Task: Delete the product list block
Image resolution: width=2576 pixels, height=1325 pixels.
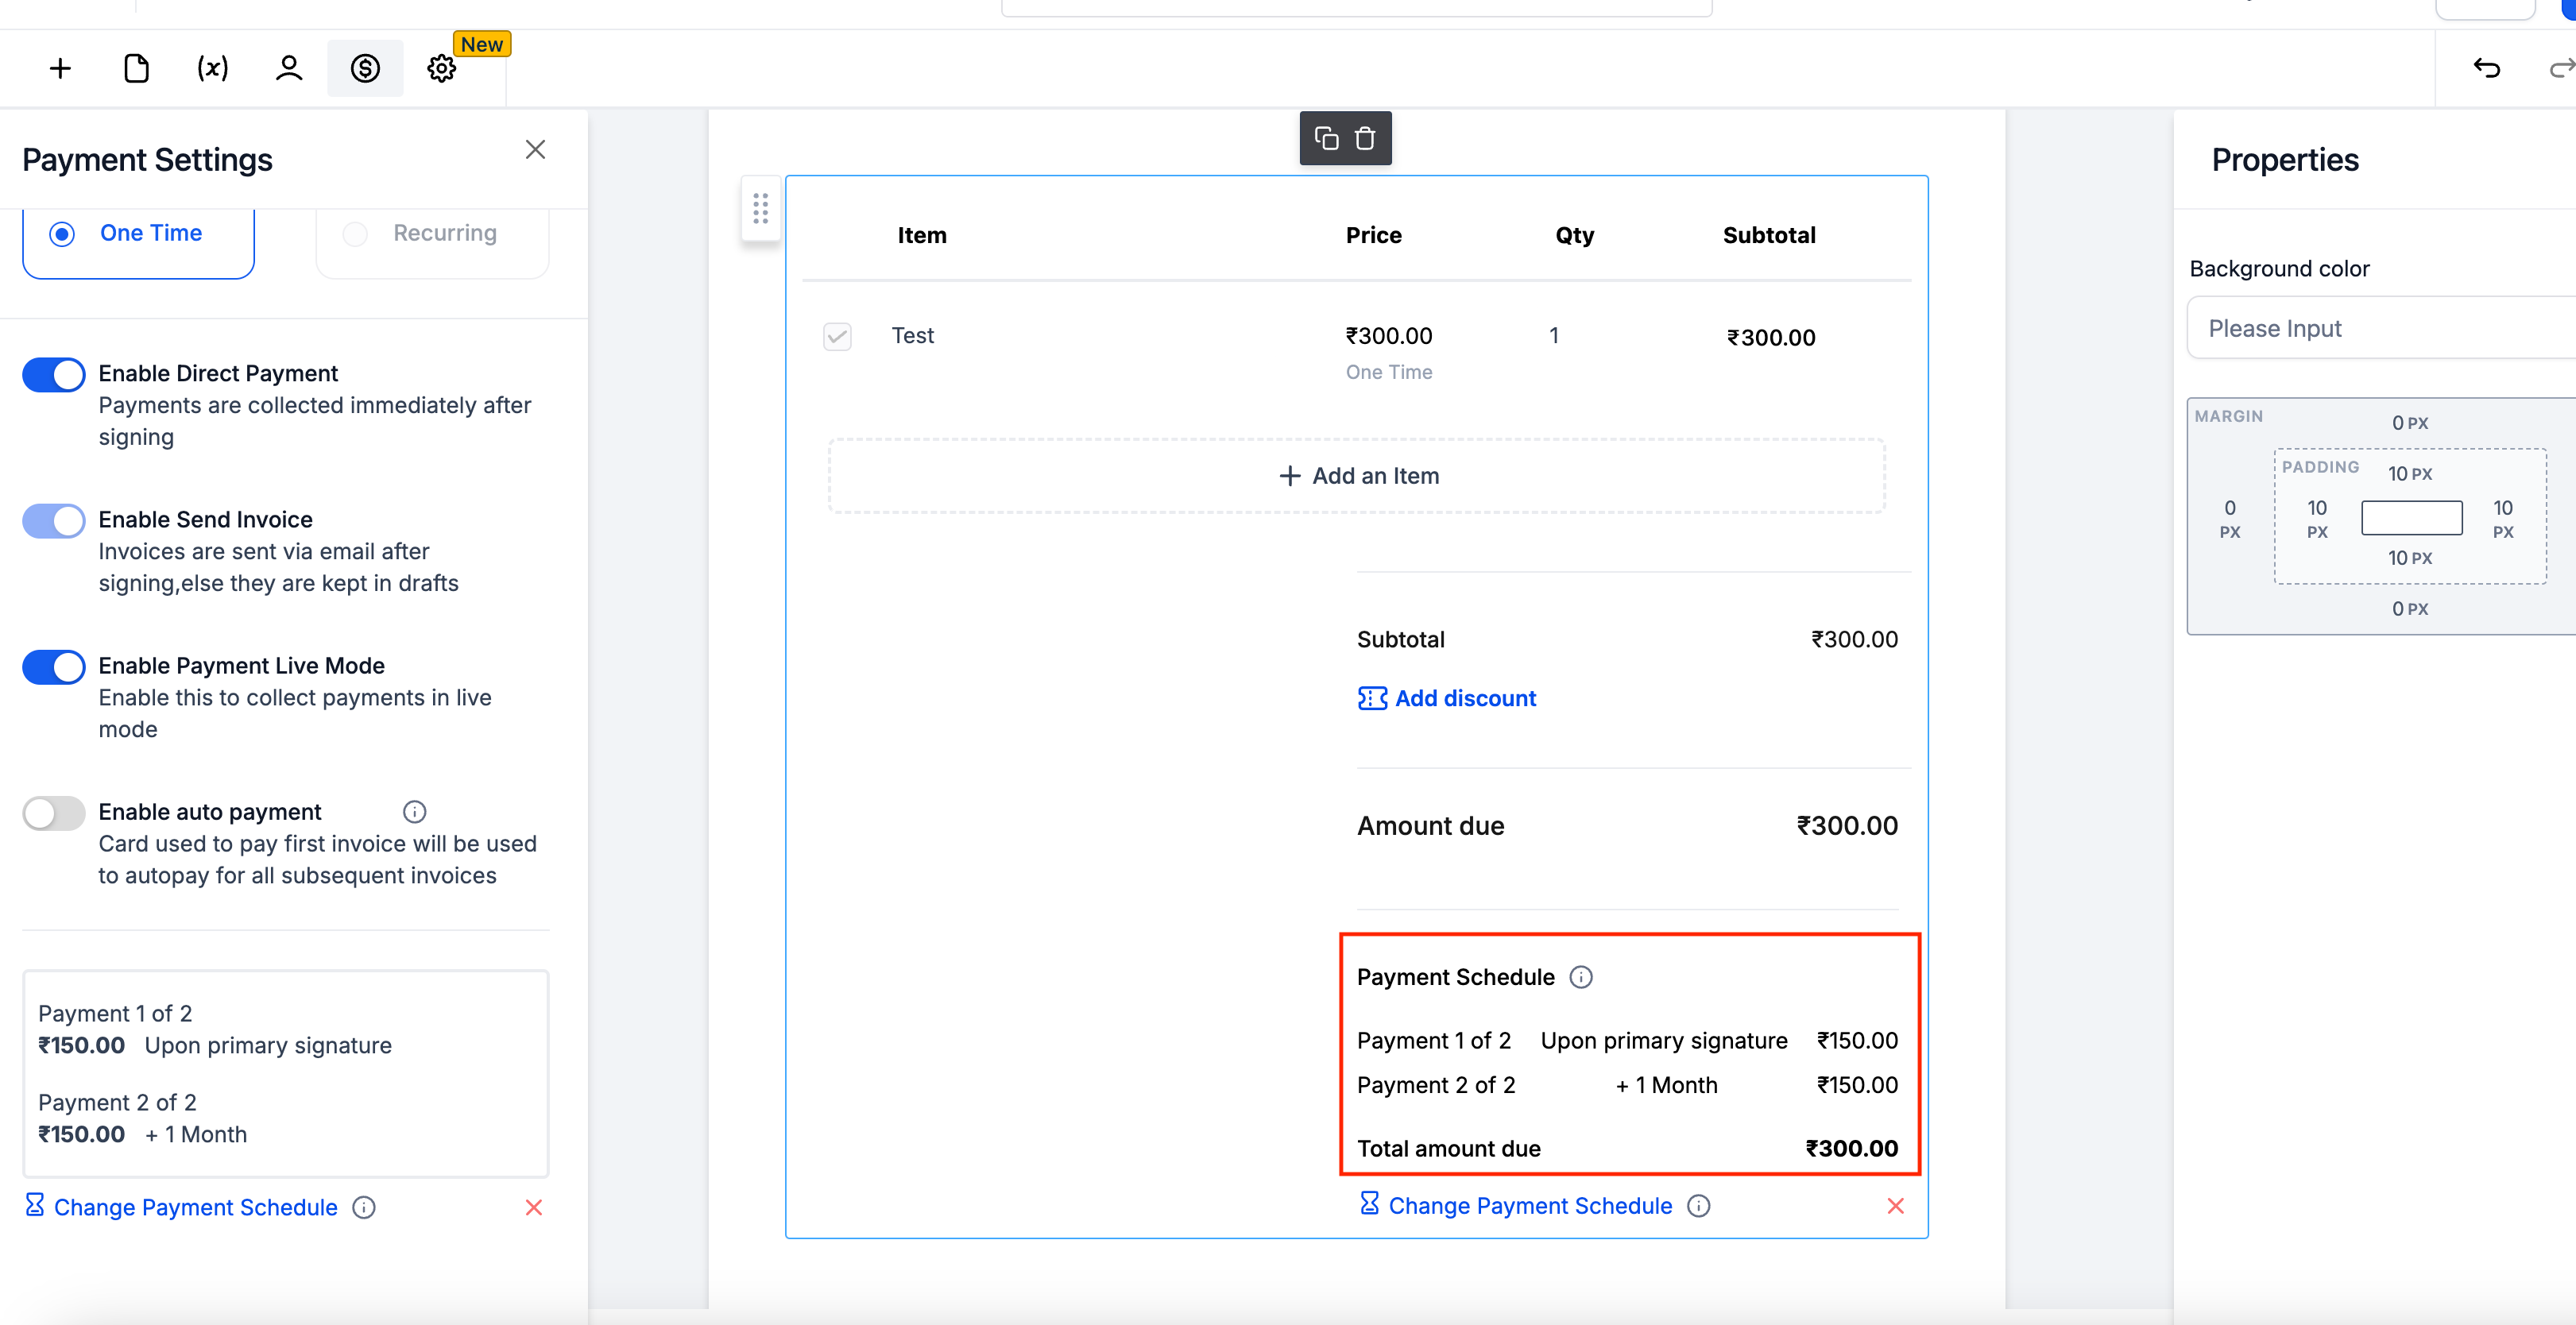Action: 1365,138
